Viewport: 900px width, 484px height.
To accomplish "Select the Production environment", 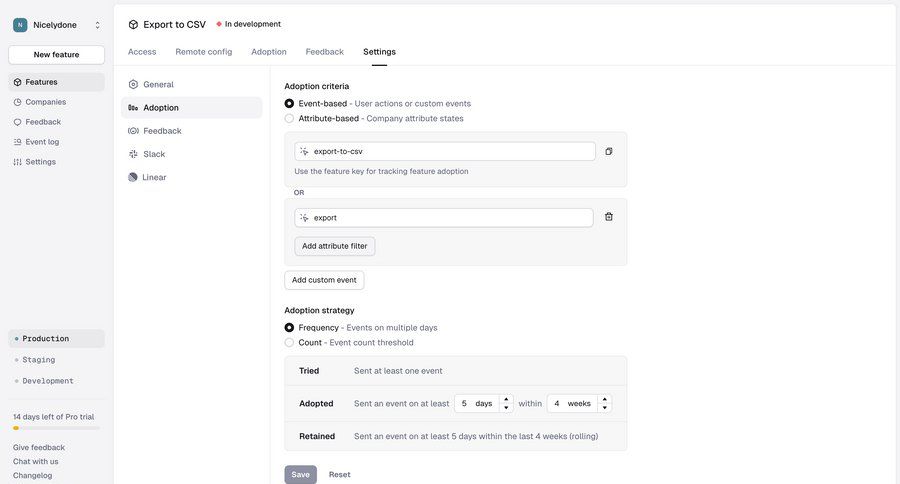I will click(x=56, y=339).
